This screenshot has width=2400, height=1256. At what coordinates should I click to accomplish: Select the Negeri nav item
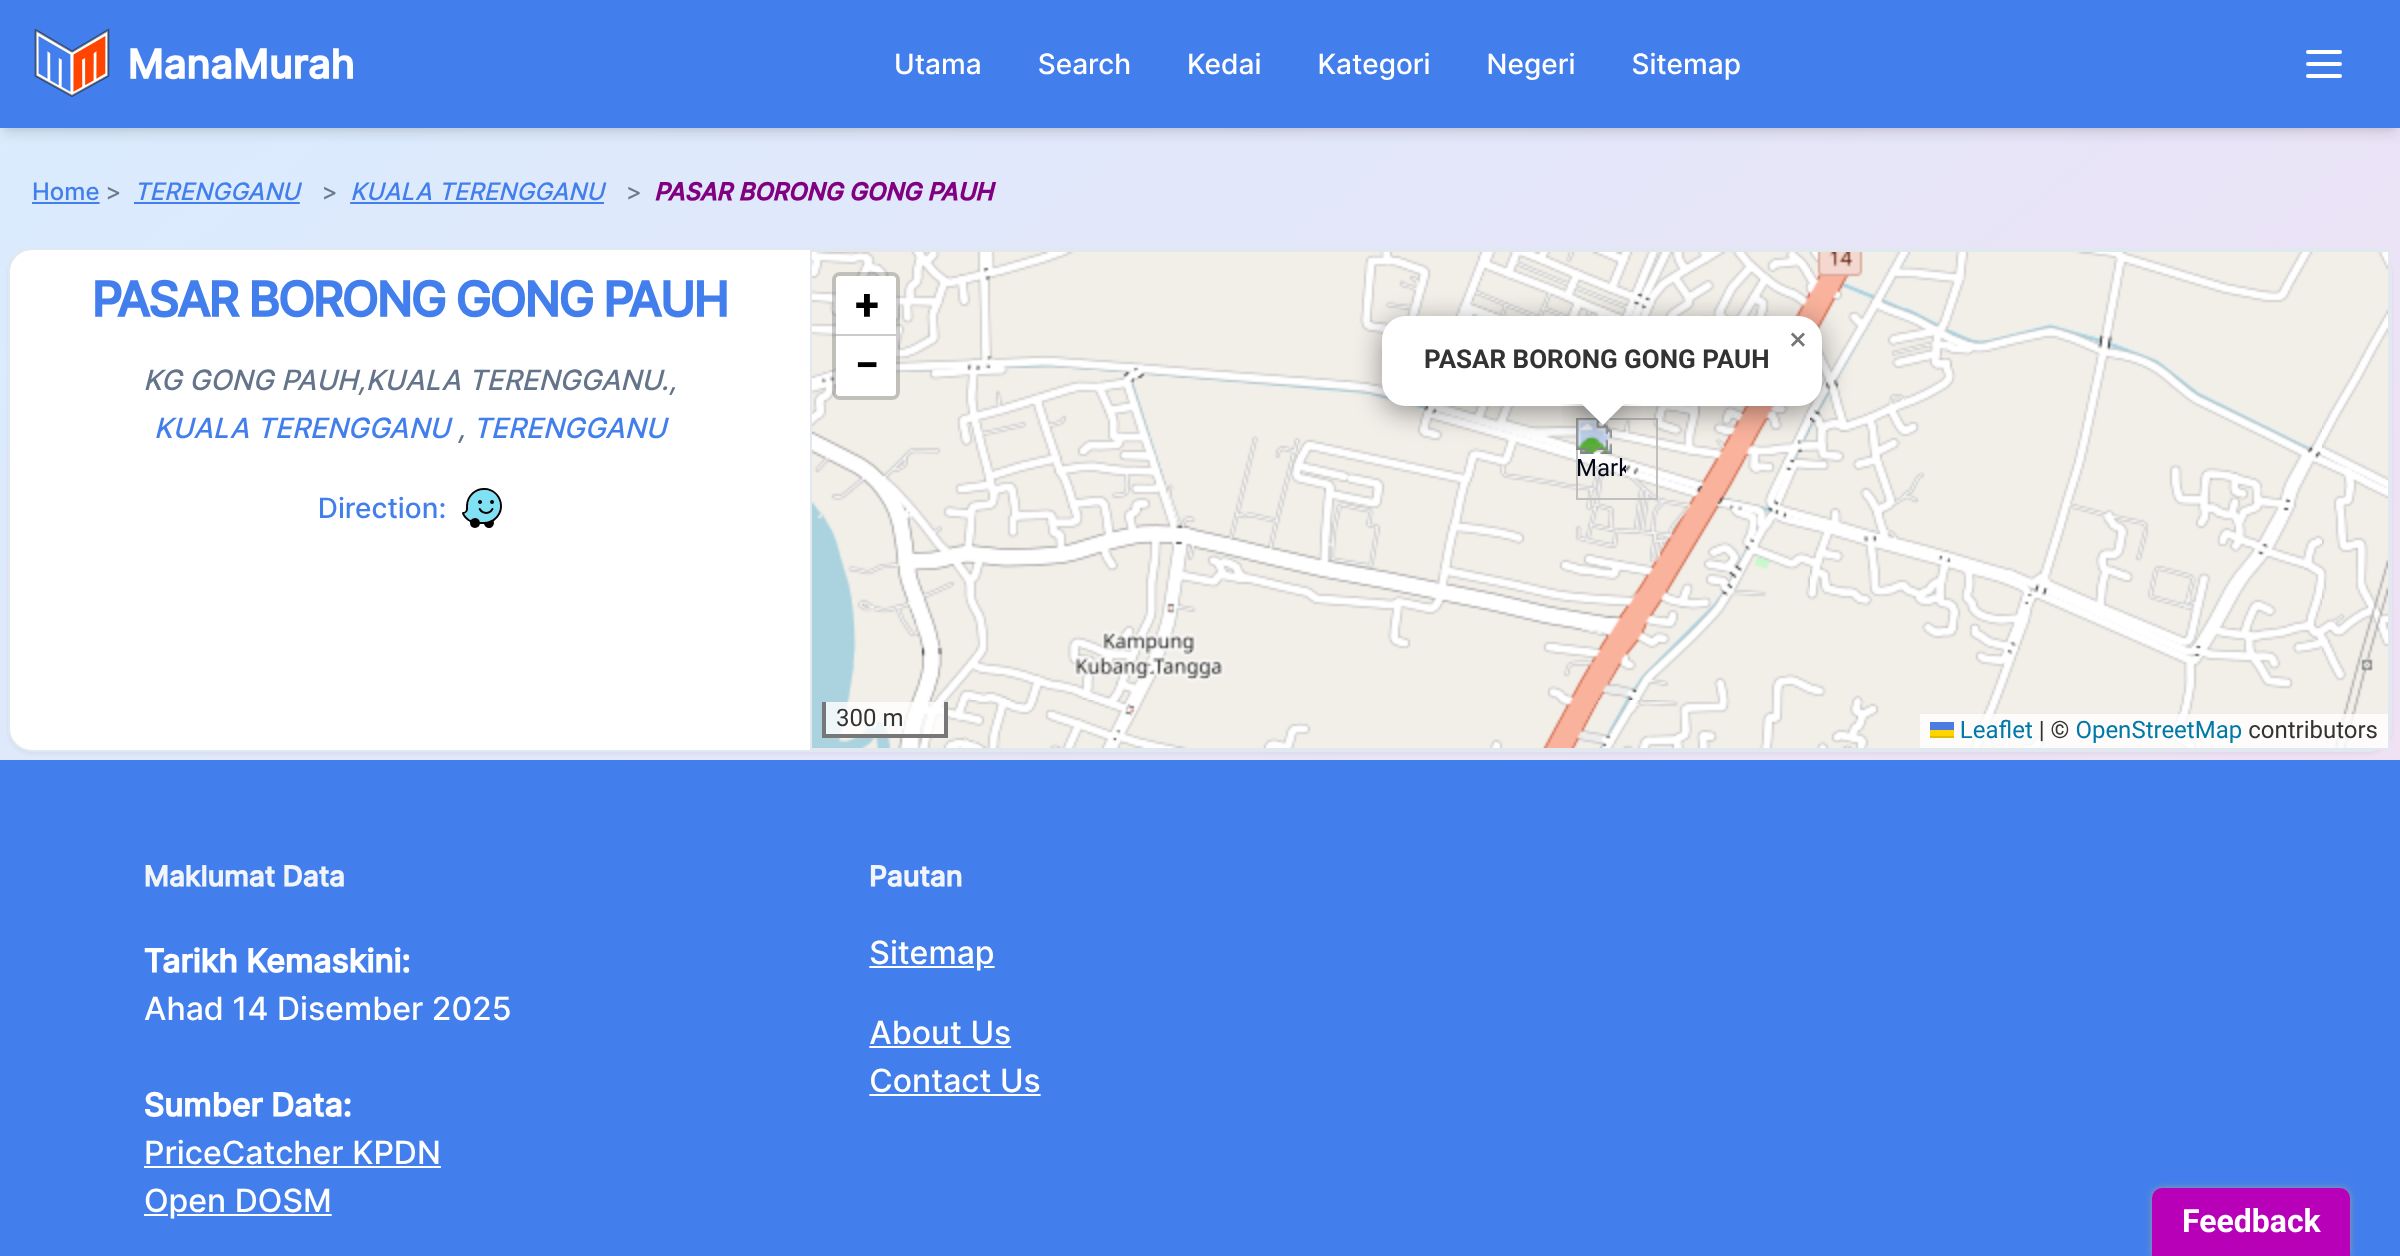1530,64
